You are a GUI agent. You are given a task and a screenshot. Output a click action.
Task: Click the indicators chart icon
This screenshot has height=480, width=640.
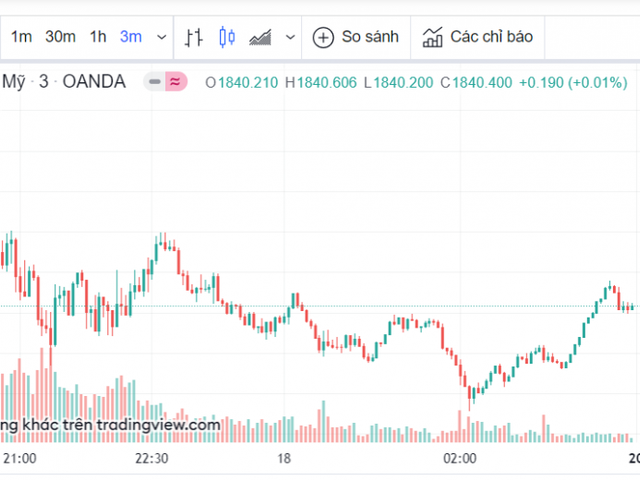(433, 38)
